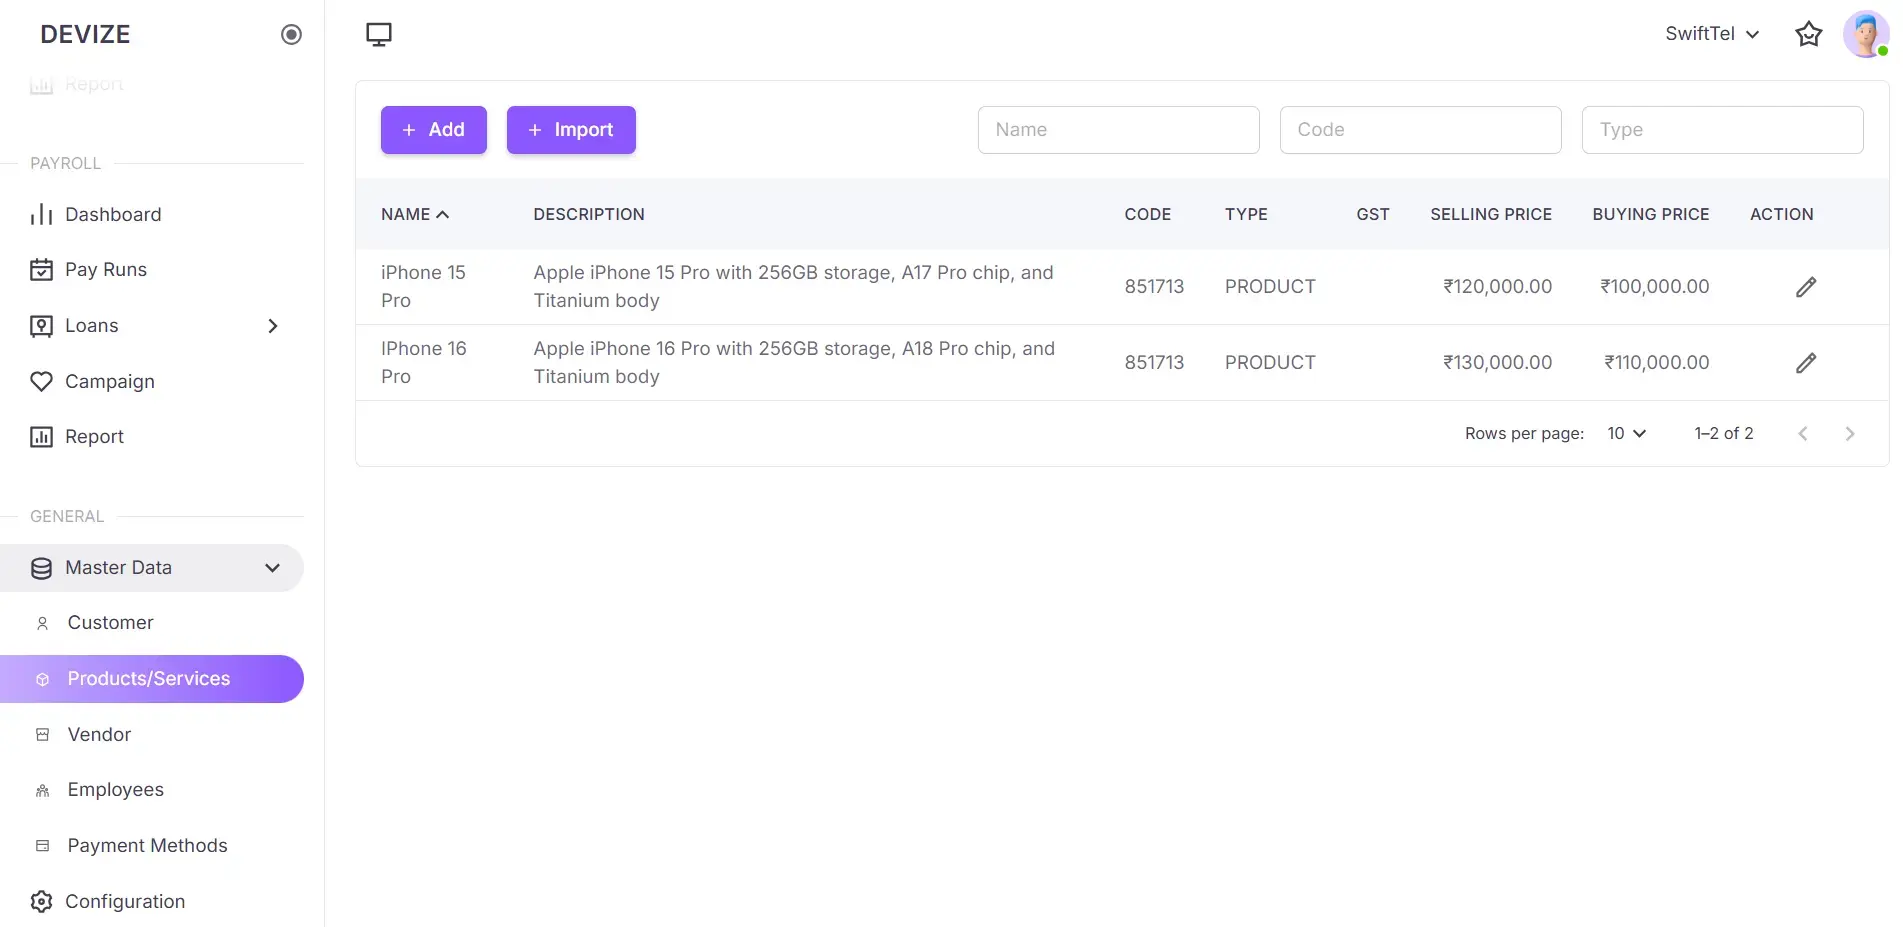Viewport: 1903px width, 927px height.
Task: Open Configuration in the sidebar
Action: 152,902
